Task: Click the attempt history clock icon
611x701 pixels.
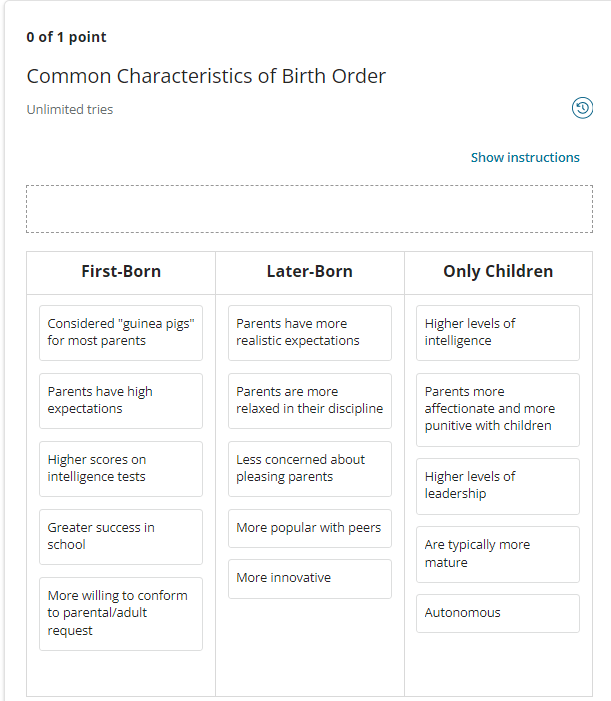Action: [582, 108]
